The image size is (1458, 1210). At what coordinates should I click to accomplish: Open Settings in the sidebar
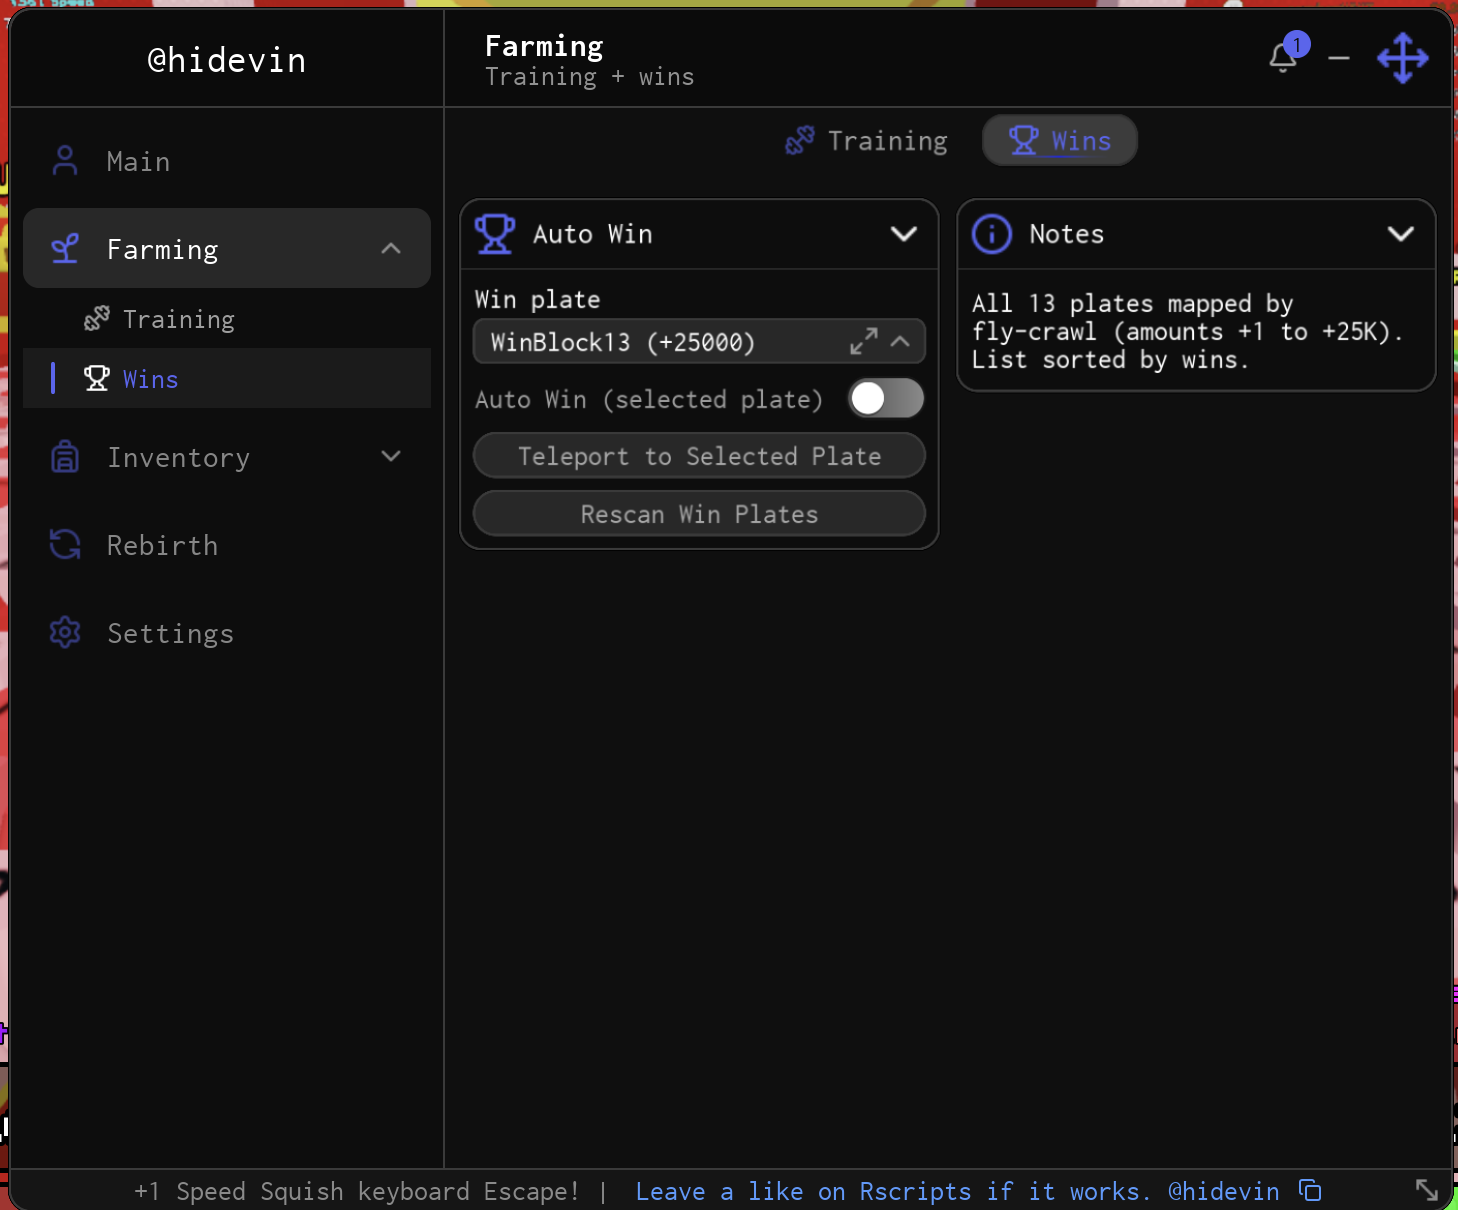click(227, 633)
